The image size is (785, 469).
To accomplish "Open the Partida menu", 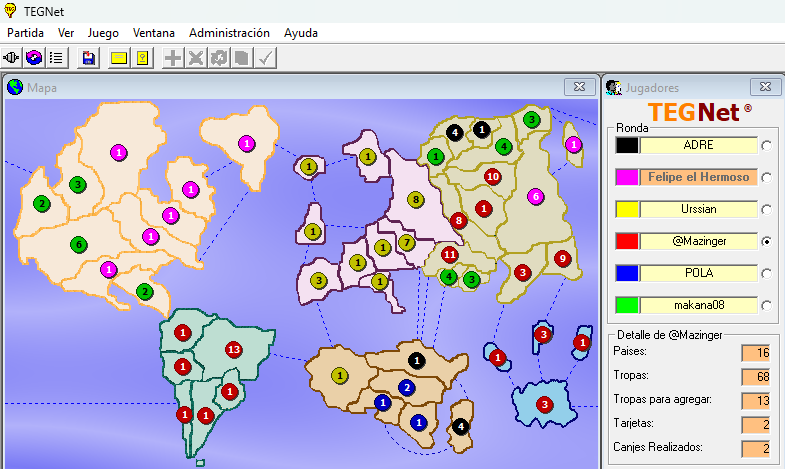I will coord(25,33).
